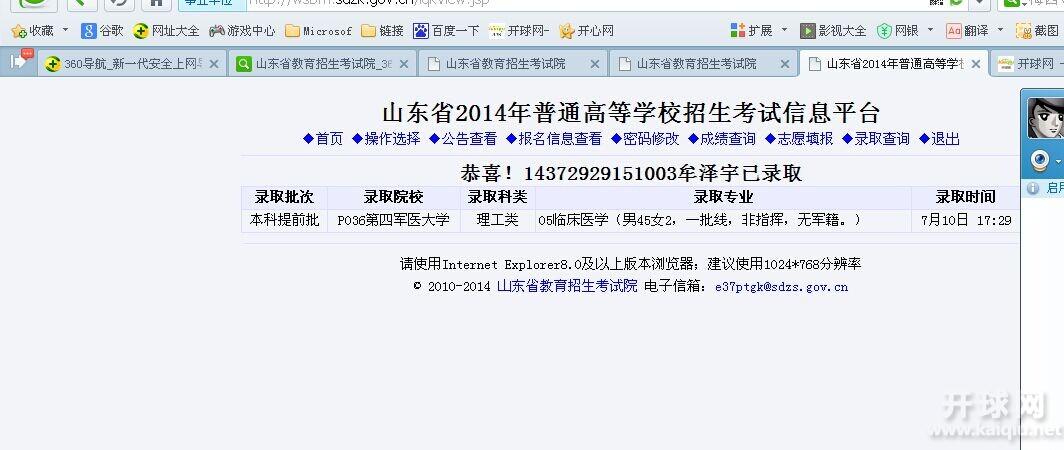
Task: Expand the 扩展 extensions dropdown arrow
Action: tap(784, 31)
